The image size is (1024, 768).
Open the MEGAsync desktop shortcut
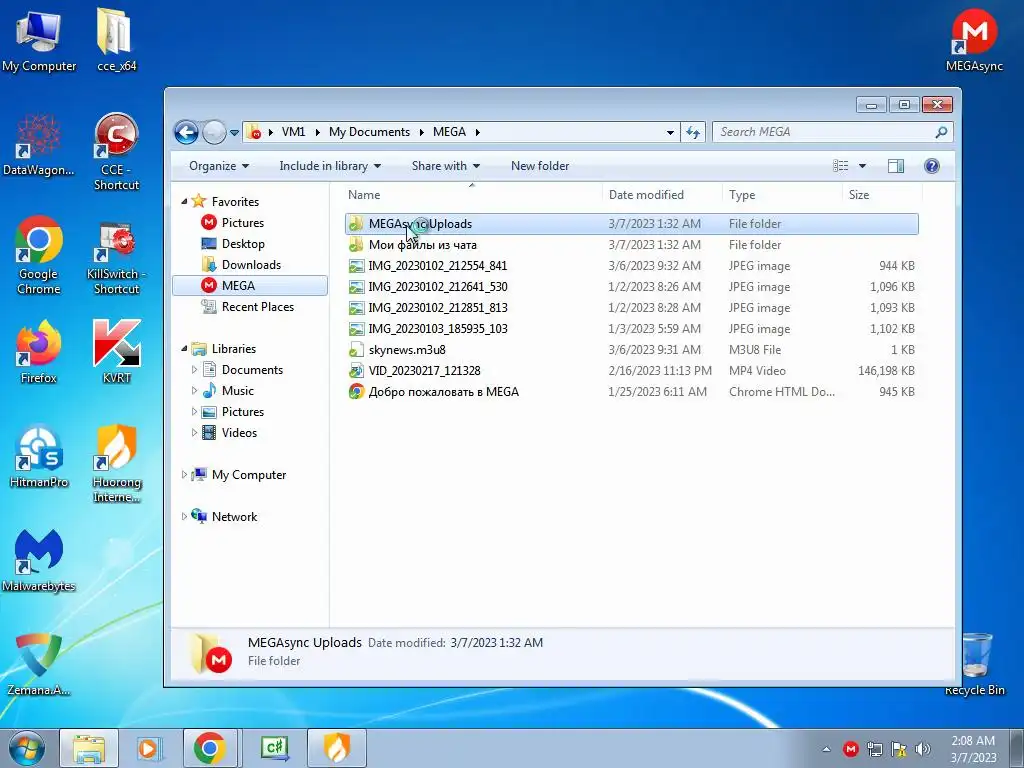click(974, 40)
